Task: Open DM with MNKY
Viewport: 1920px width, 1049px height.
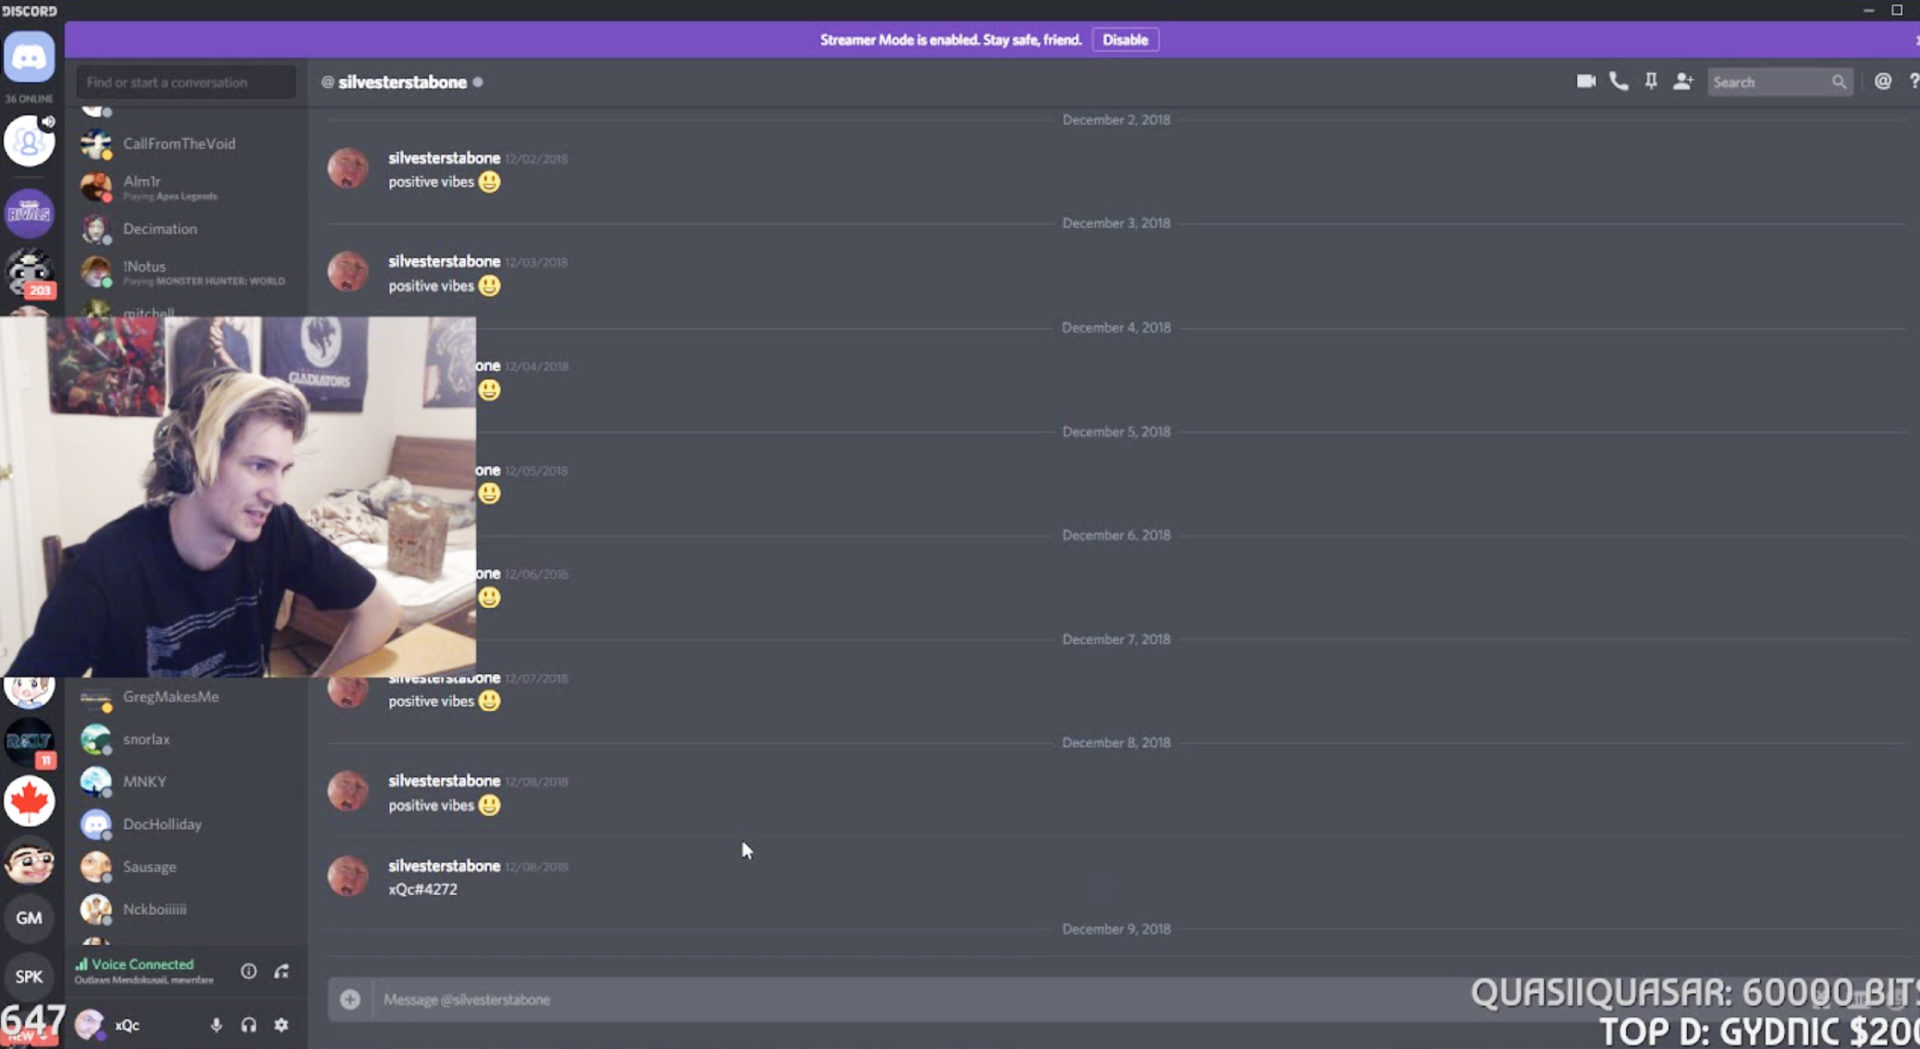Action: (188, 781)
